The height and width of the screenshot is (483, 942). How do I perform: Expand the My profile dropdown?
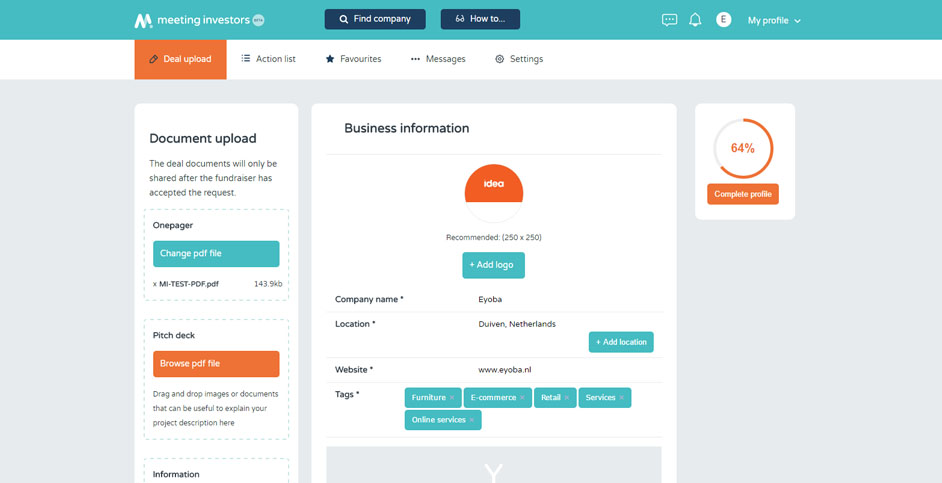coord(774,20)
